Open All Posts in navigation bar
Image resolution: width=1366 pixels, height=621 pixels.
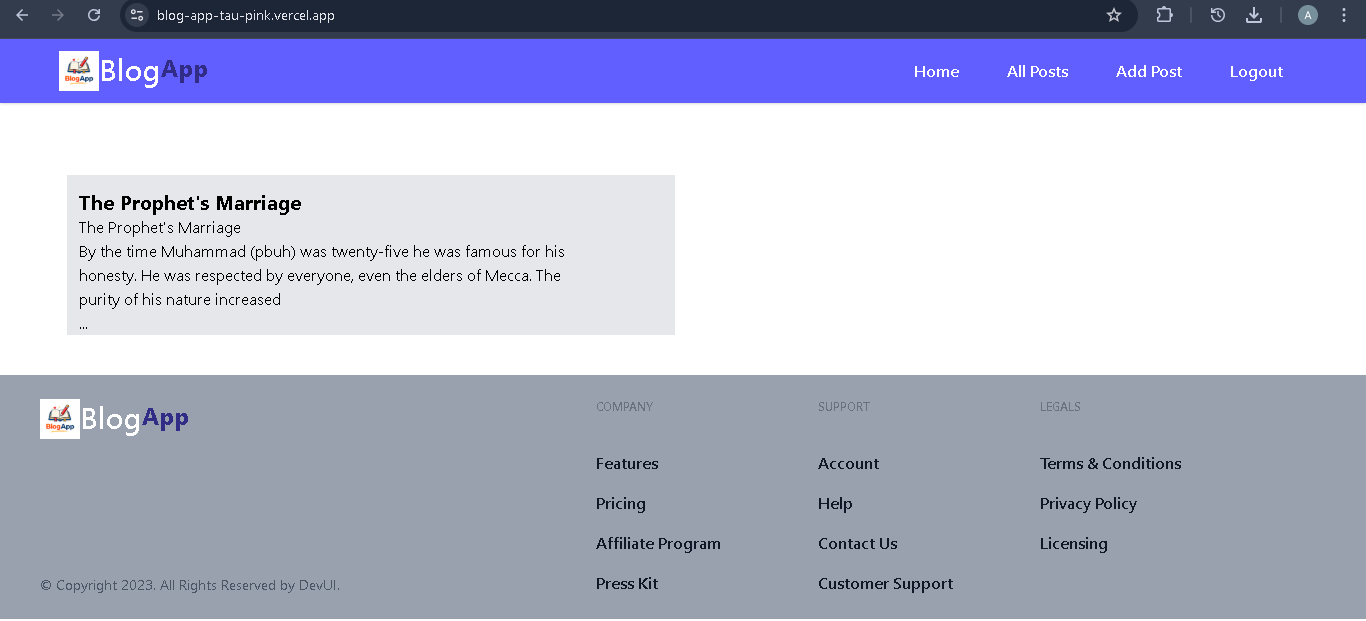point(1037,72)
